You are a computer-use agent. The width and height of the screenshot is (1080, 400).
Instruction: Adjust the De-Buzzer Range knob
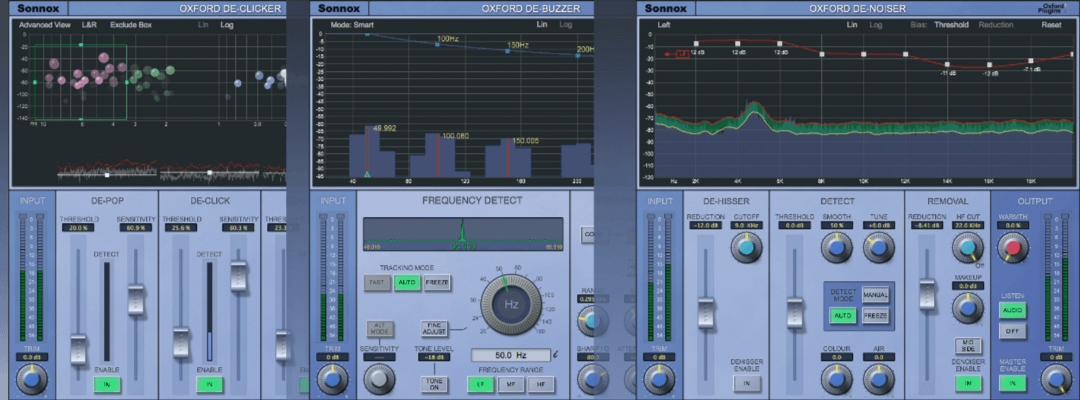tap(590, 320)
